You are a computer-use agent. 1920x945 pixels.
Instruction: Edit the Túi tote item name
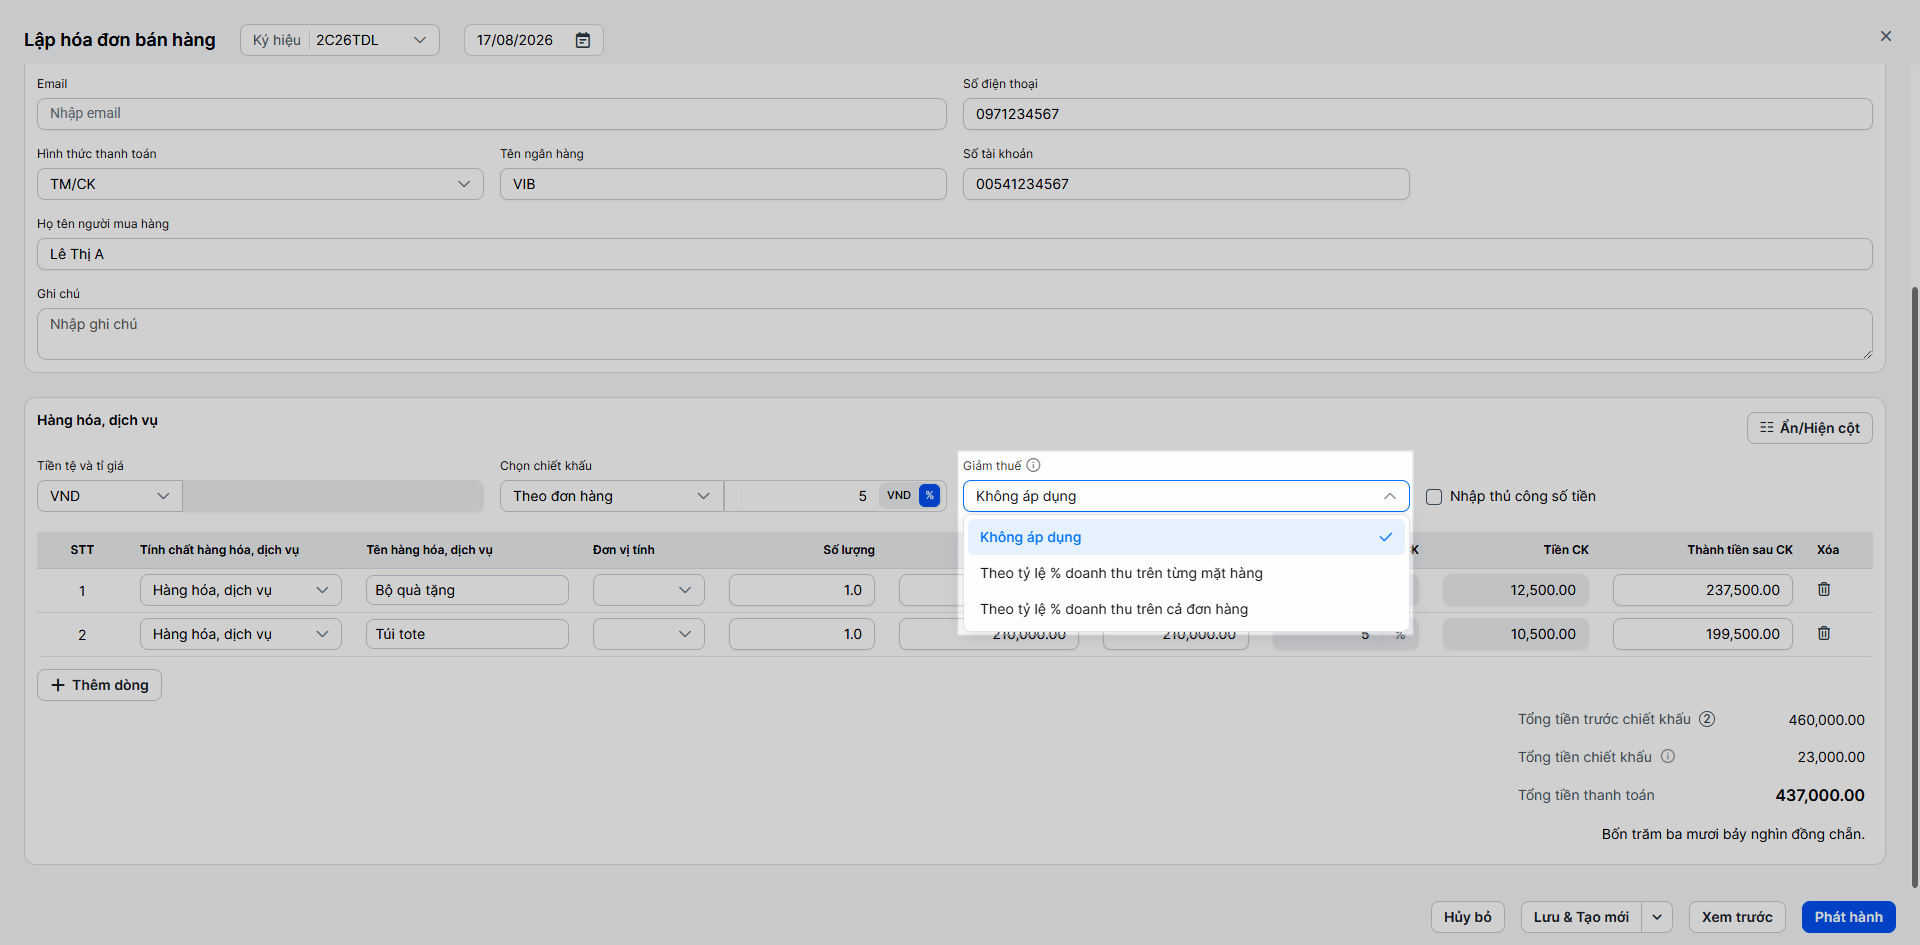coord(467,634)
